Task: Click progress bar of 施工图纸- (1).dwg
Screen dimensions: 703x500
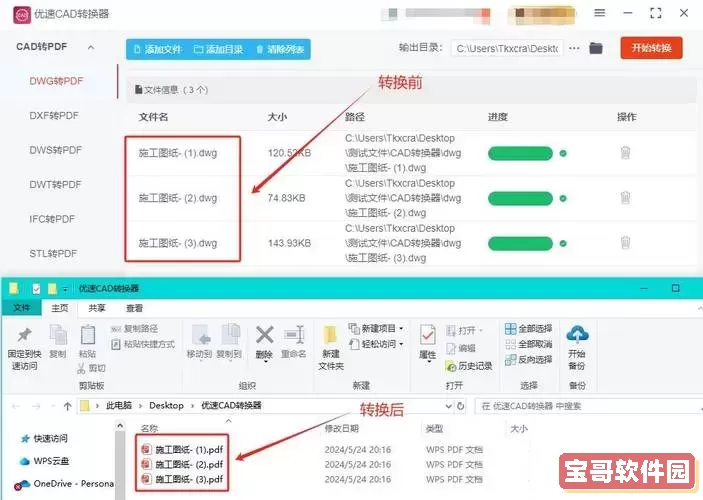Action: 520,153
